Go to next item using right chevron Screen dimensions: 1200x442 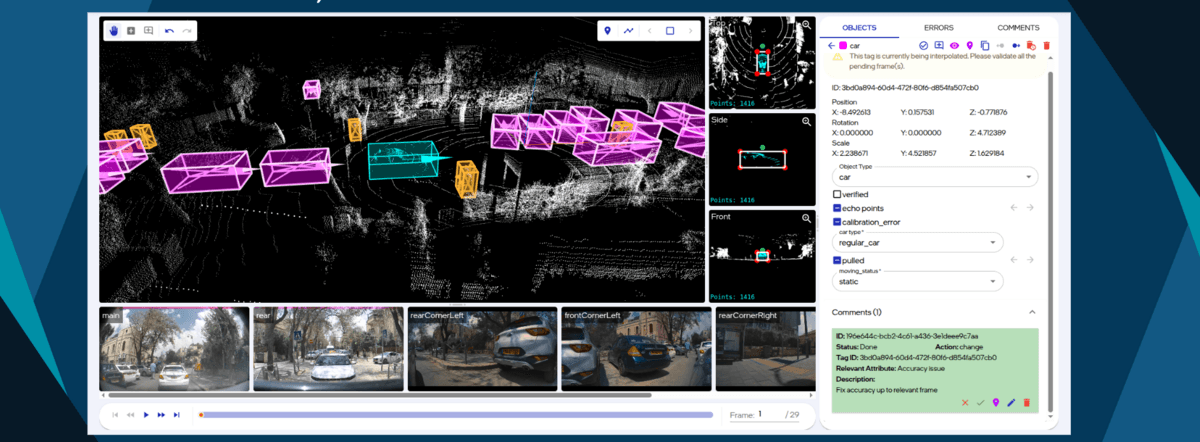(690, 31)
